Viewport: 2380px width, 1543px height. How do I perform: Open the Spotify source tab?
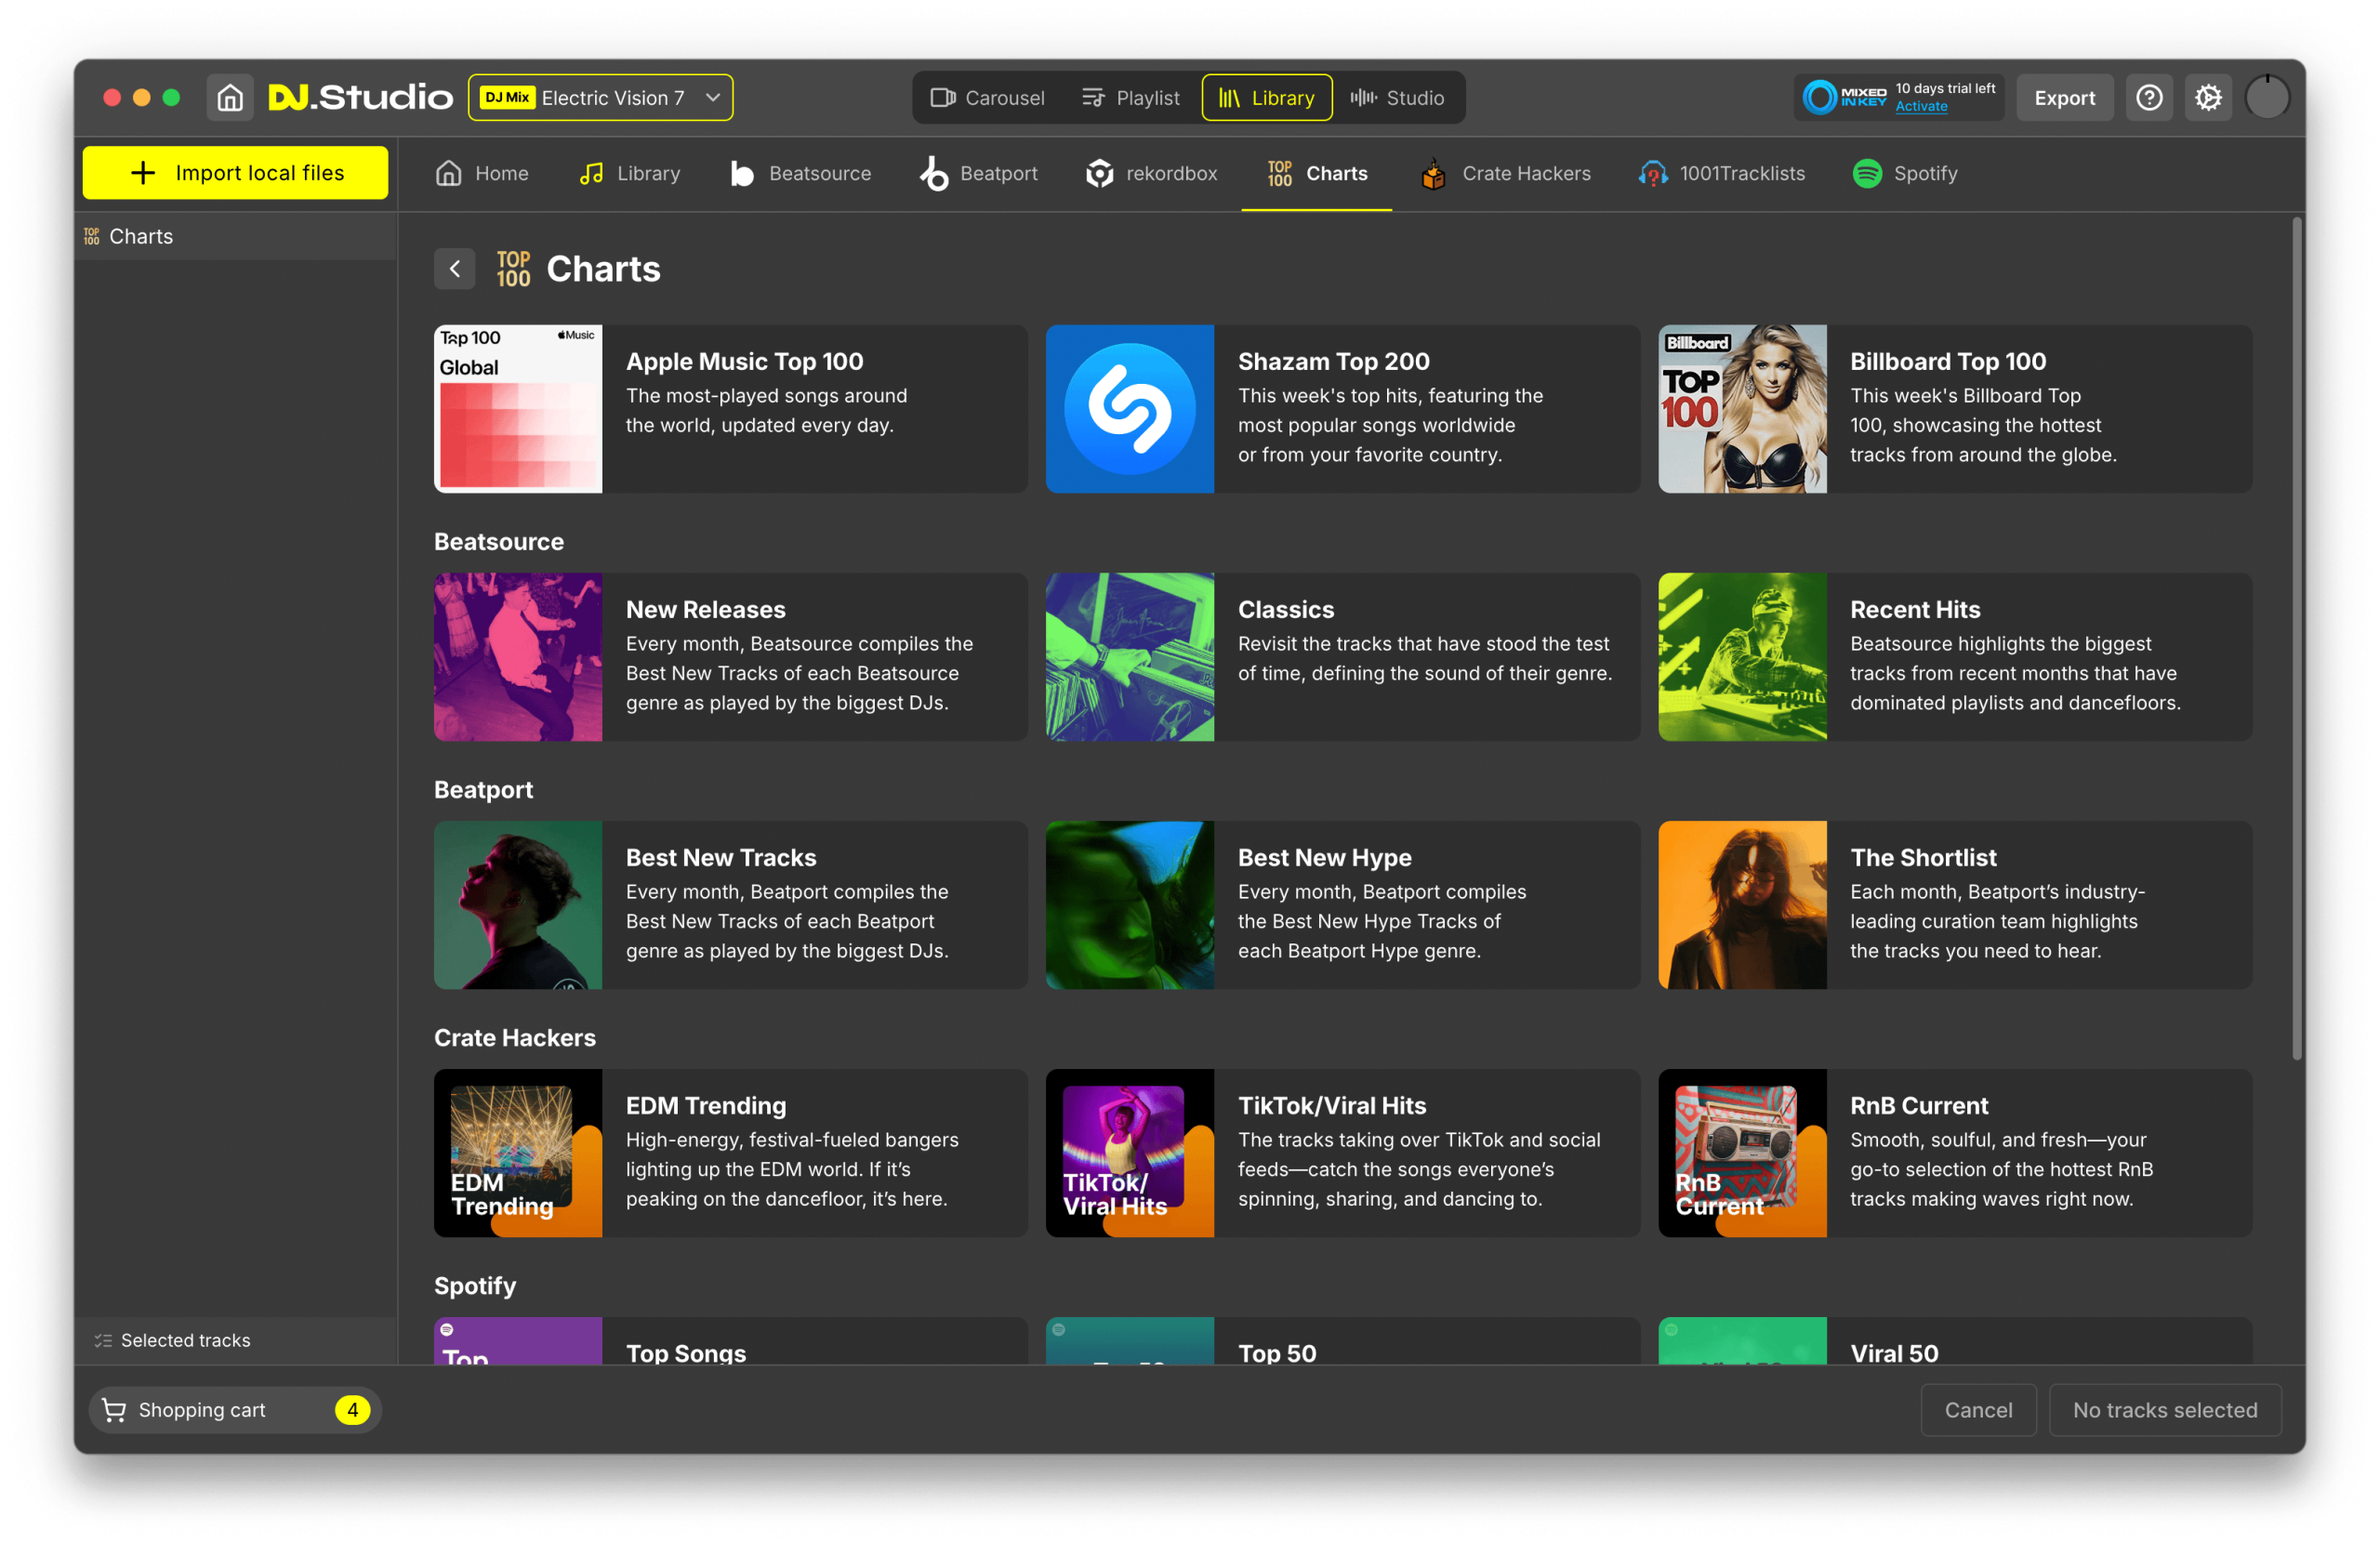1904,173
